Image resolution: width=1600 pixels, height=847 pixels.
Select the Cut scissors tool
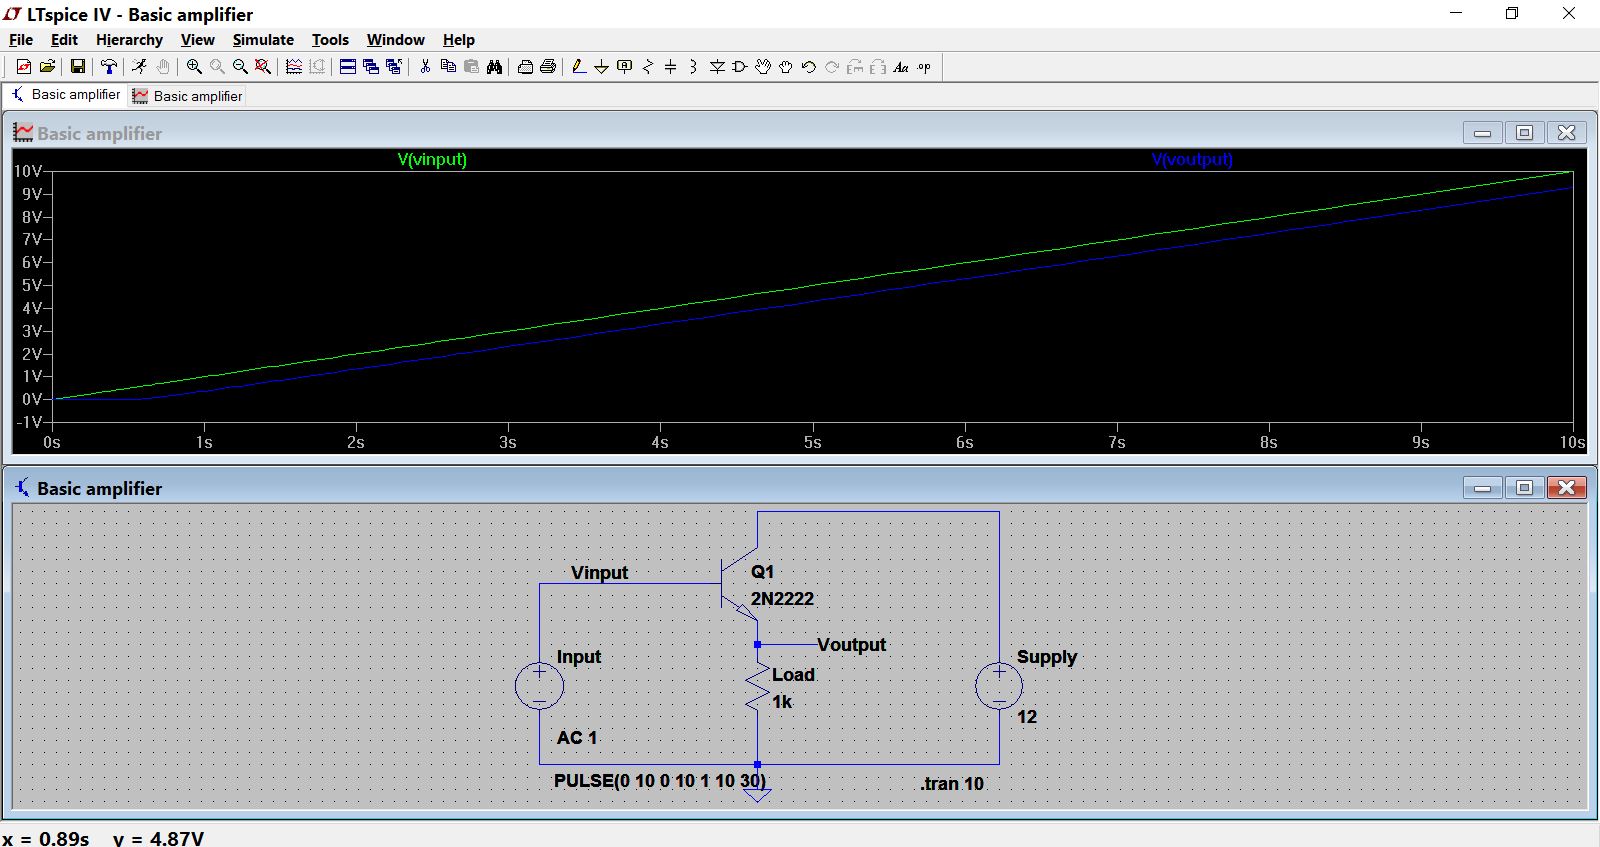pyautogui.click(x=425, y=67)
